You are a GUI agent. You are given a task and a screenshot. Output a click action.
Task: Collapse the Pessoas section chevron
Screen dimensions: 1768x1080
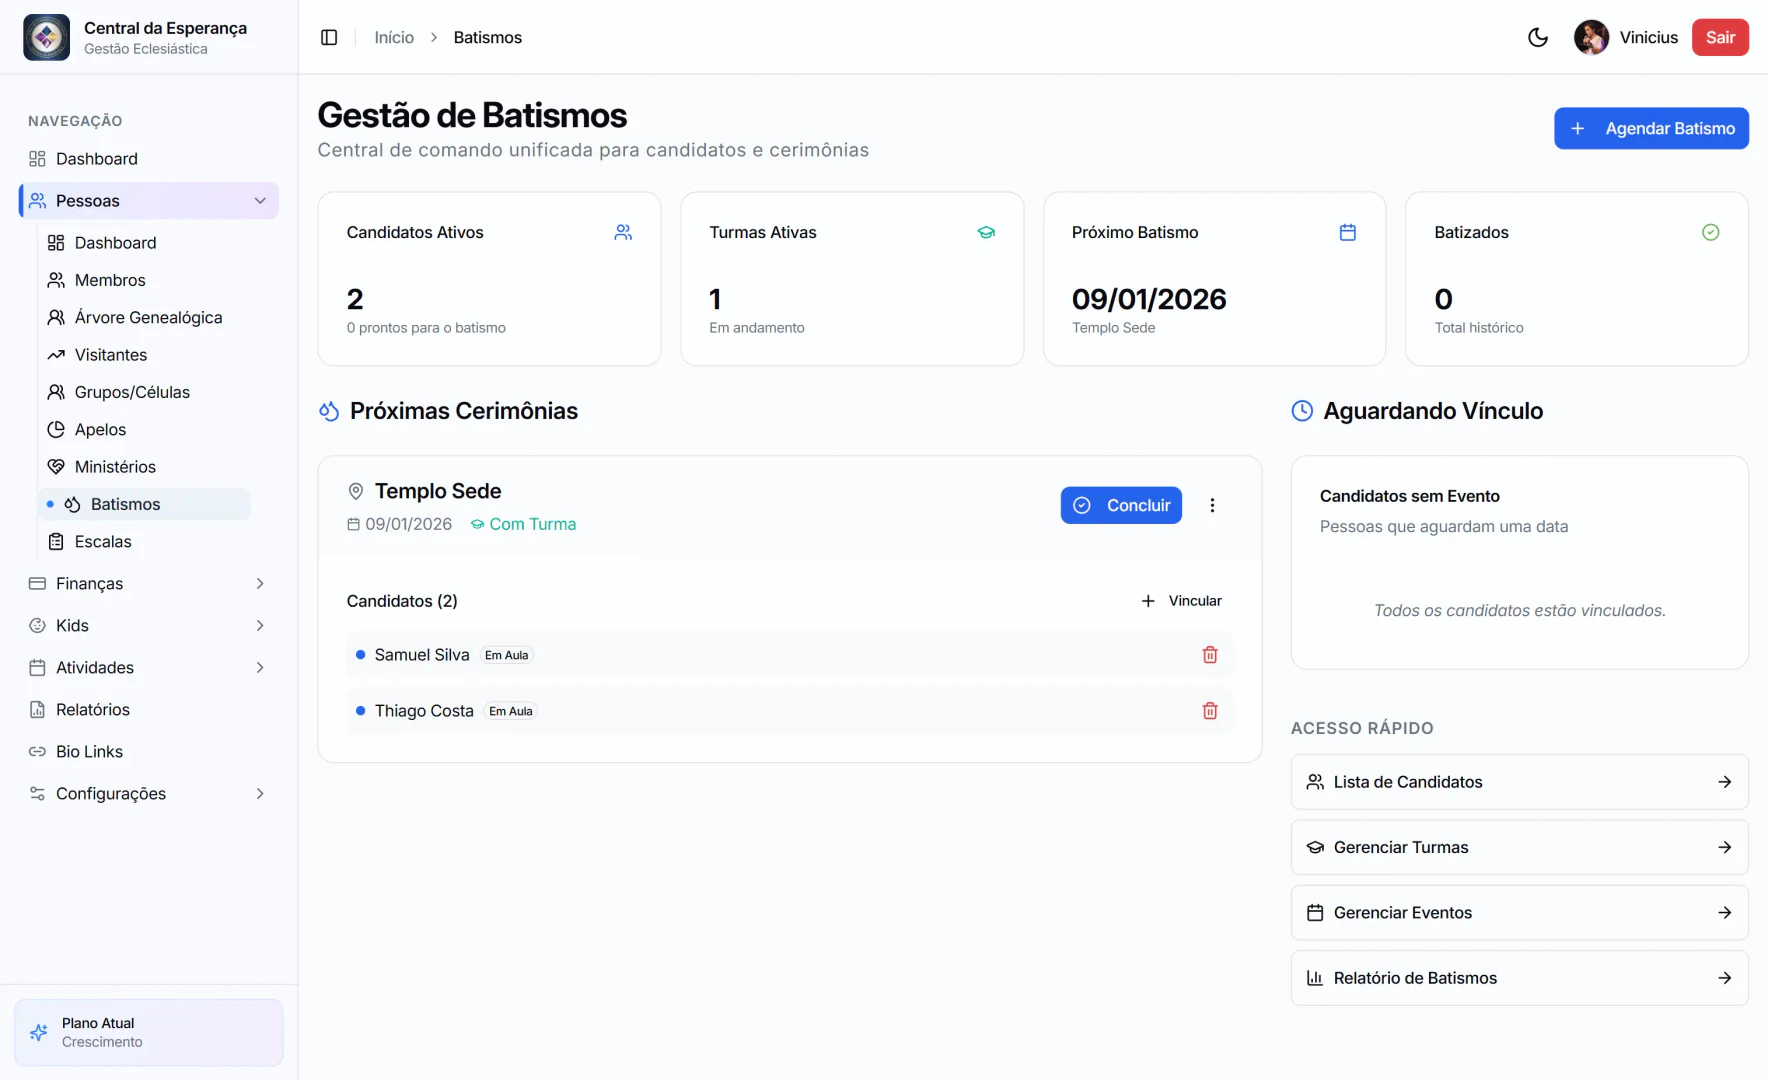(x=261, y=200)
